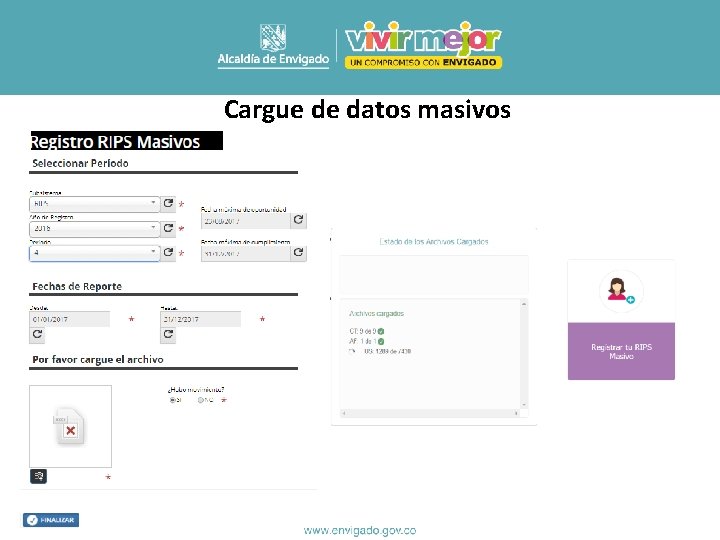Open the Período dropdown showing 4
The width and height of the screenshot is (720, 540).
pyautogui.click(x=95, y=253)
